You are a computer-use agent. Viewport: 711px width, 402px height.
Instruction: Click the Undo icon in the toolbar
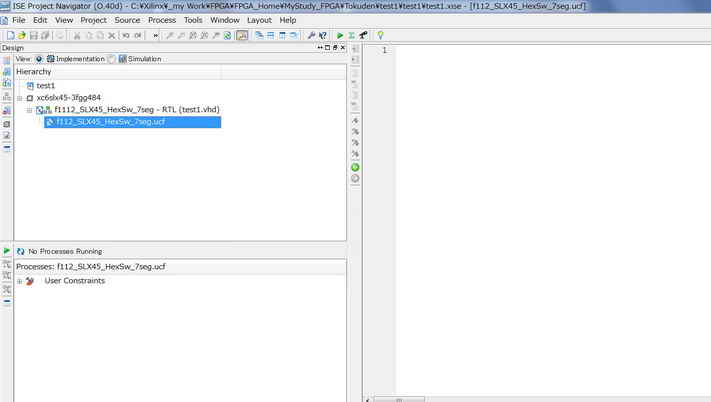126,35
